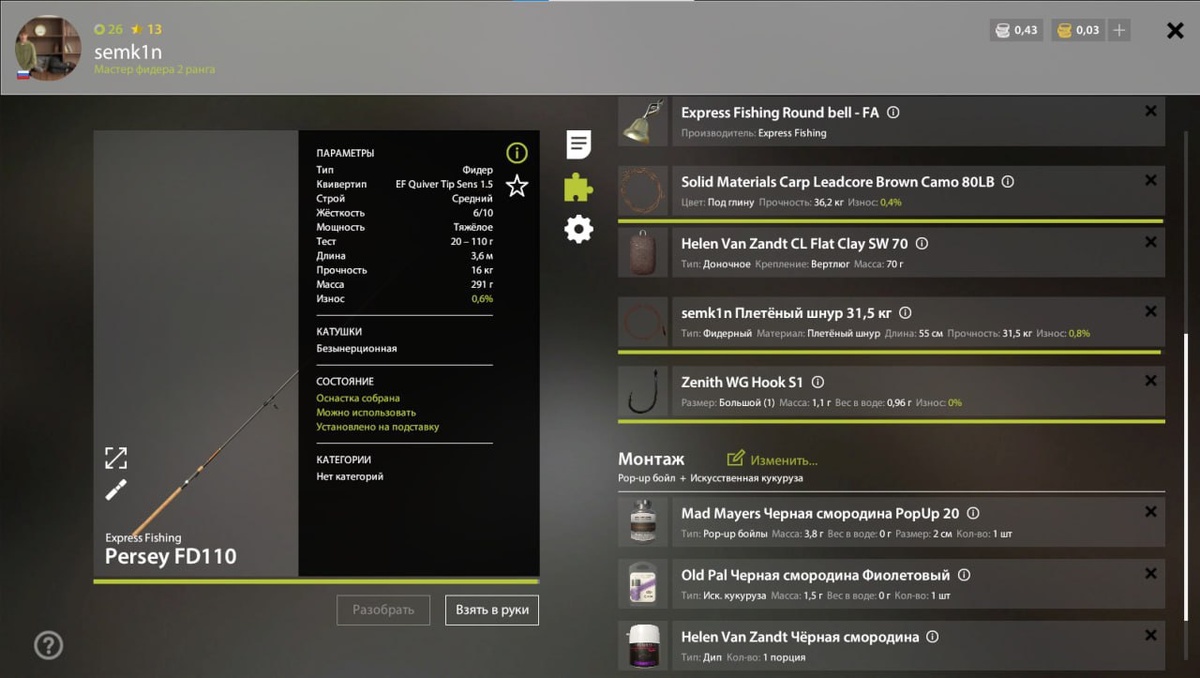The width and height of the screenshot is (1200, 678).
Task: Click the Оснастка собрана status
Action: tap(358, 398)
